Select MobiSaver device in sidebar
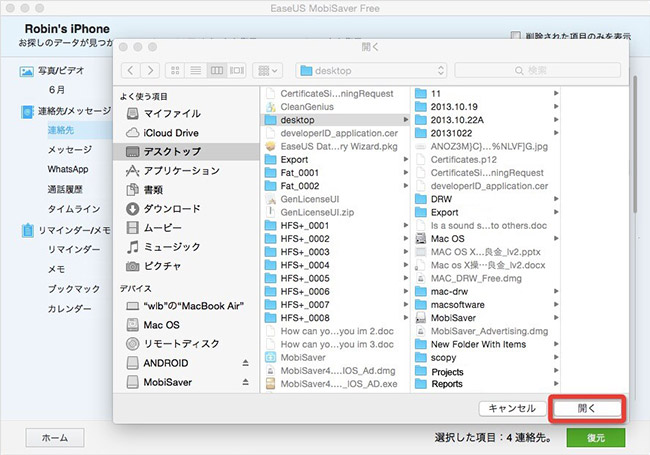Screen dimensions: 650x455 186,382
